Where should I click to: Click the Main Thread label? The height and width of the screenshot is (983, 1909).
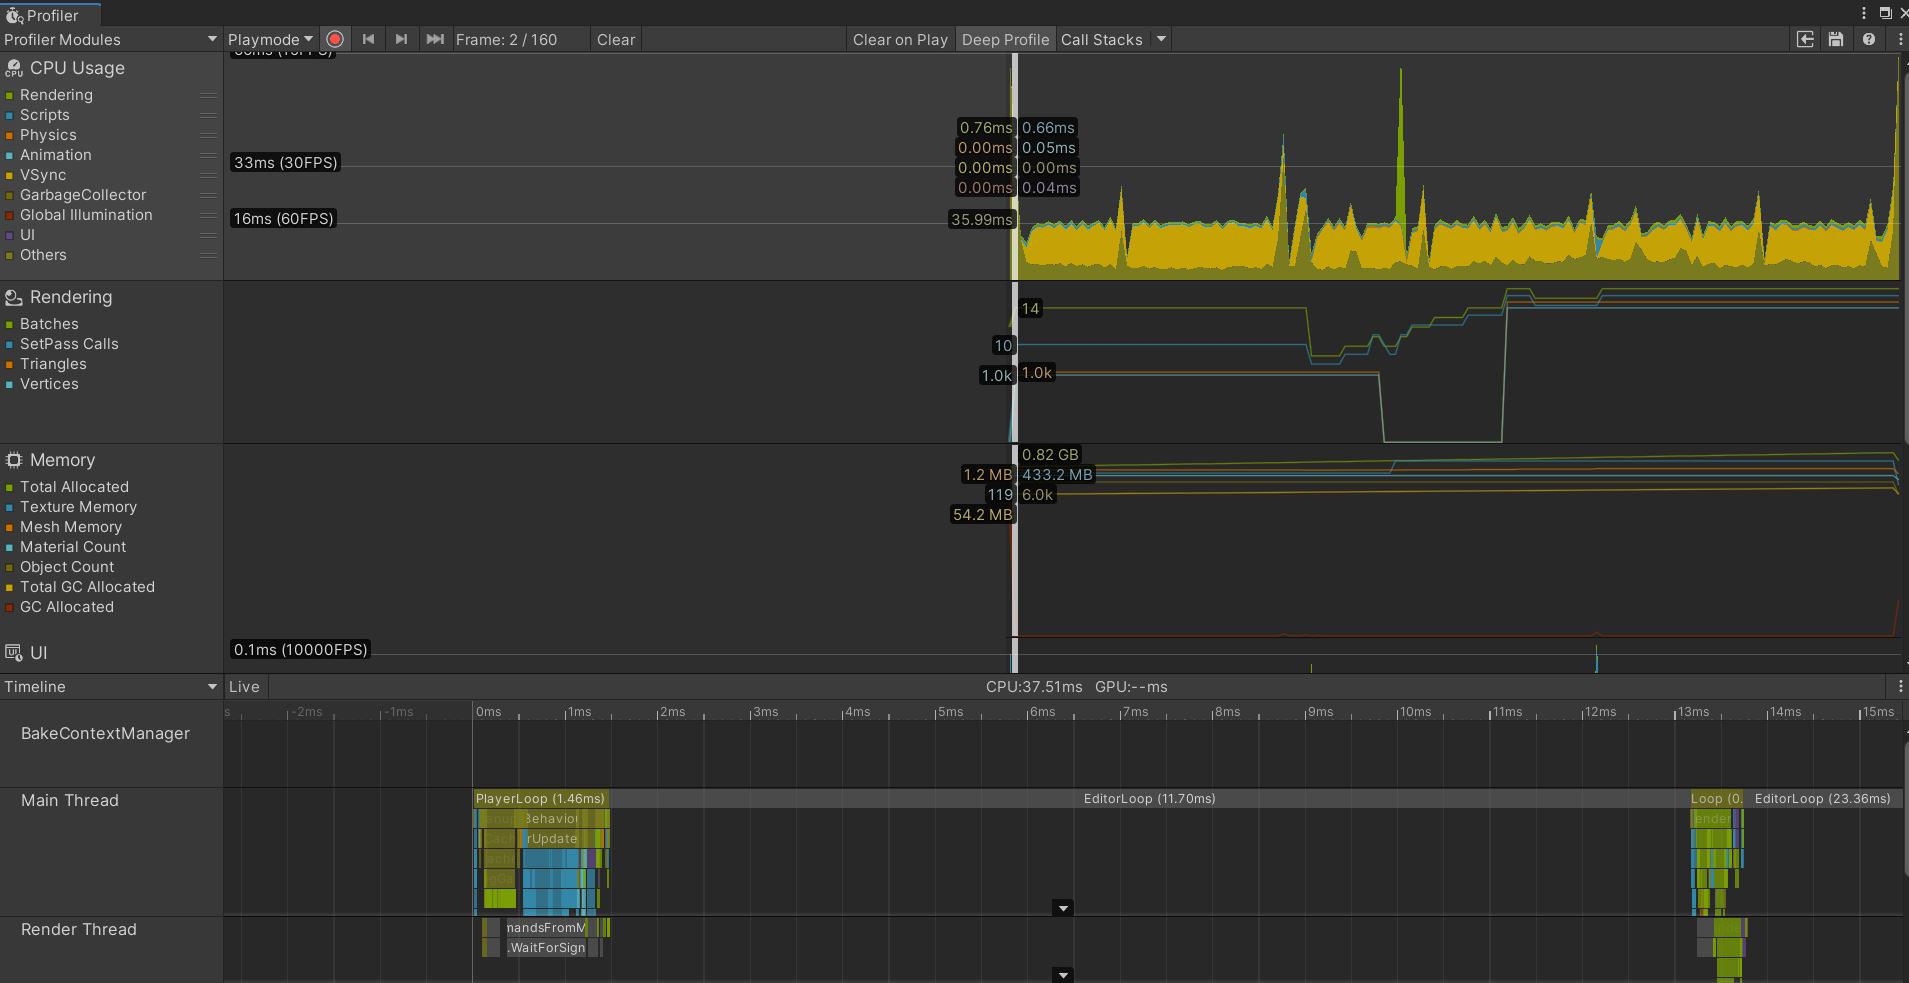70,800
